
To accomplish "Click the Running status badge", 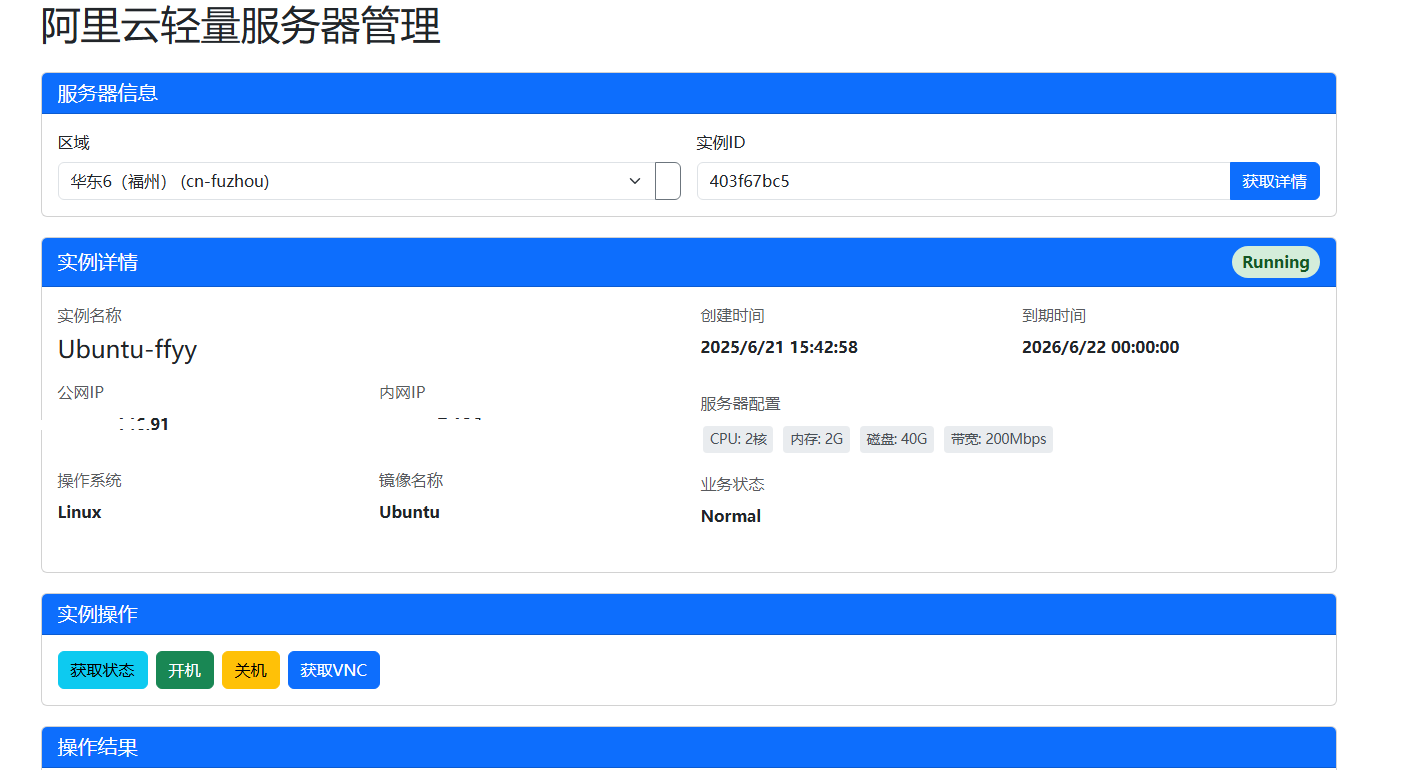I will [1276, 262].
